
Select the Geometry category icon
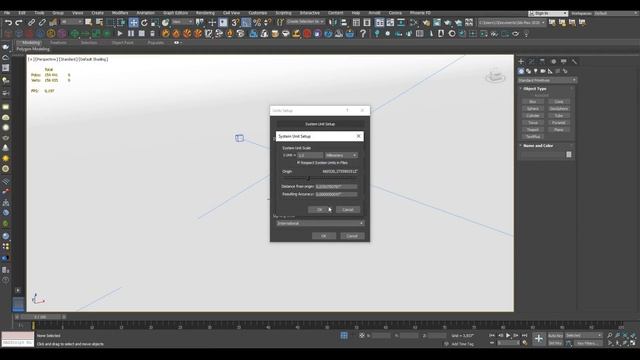click(x=521, y=71)
